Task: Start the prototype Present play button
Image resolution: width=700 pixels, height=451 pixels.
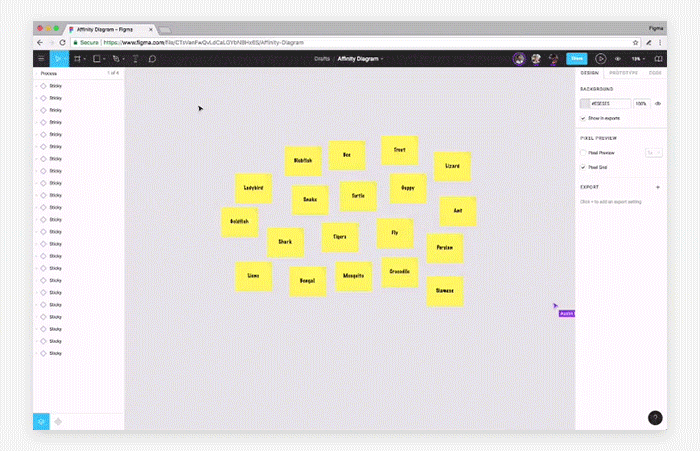Action: click(x=600, y=58)
